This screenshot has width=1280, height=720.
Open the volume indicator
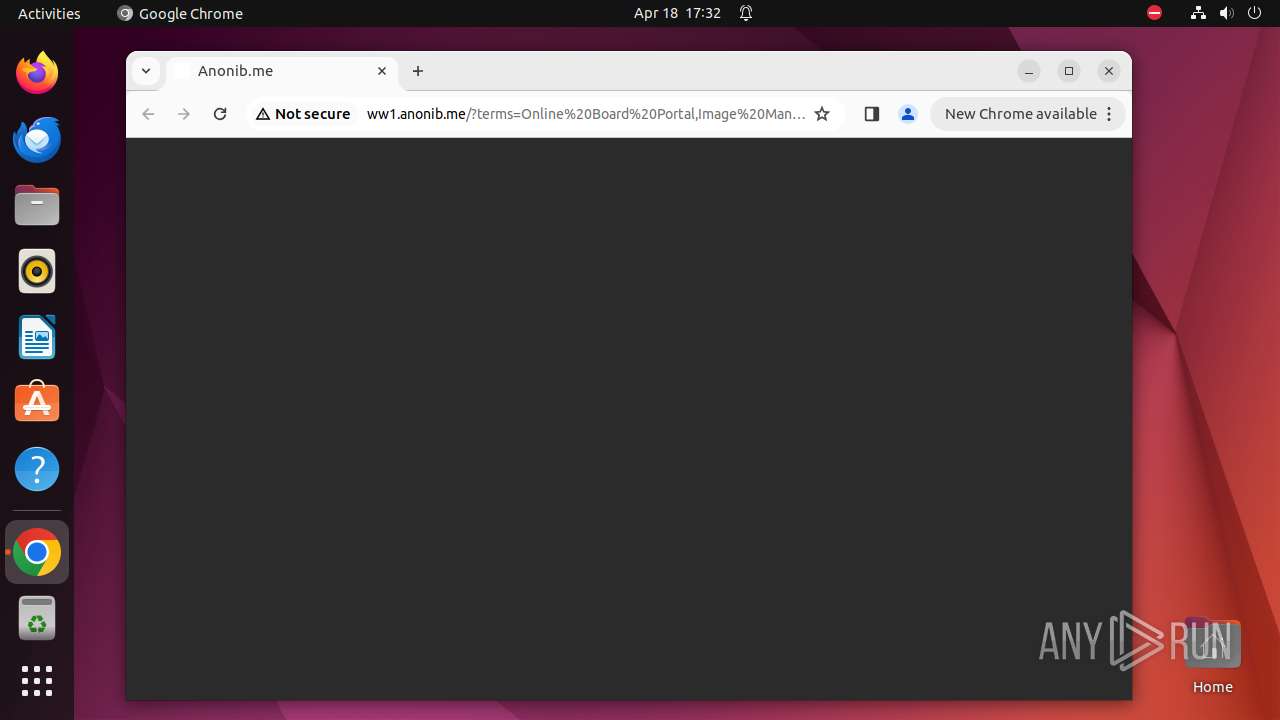pos(1226,13)
